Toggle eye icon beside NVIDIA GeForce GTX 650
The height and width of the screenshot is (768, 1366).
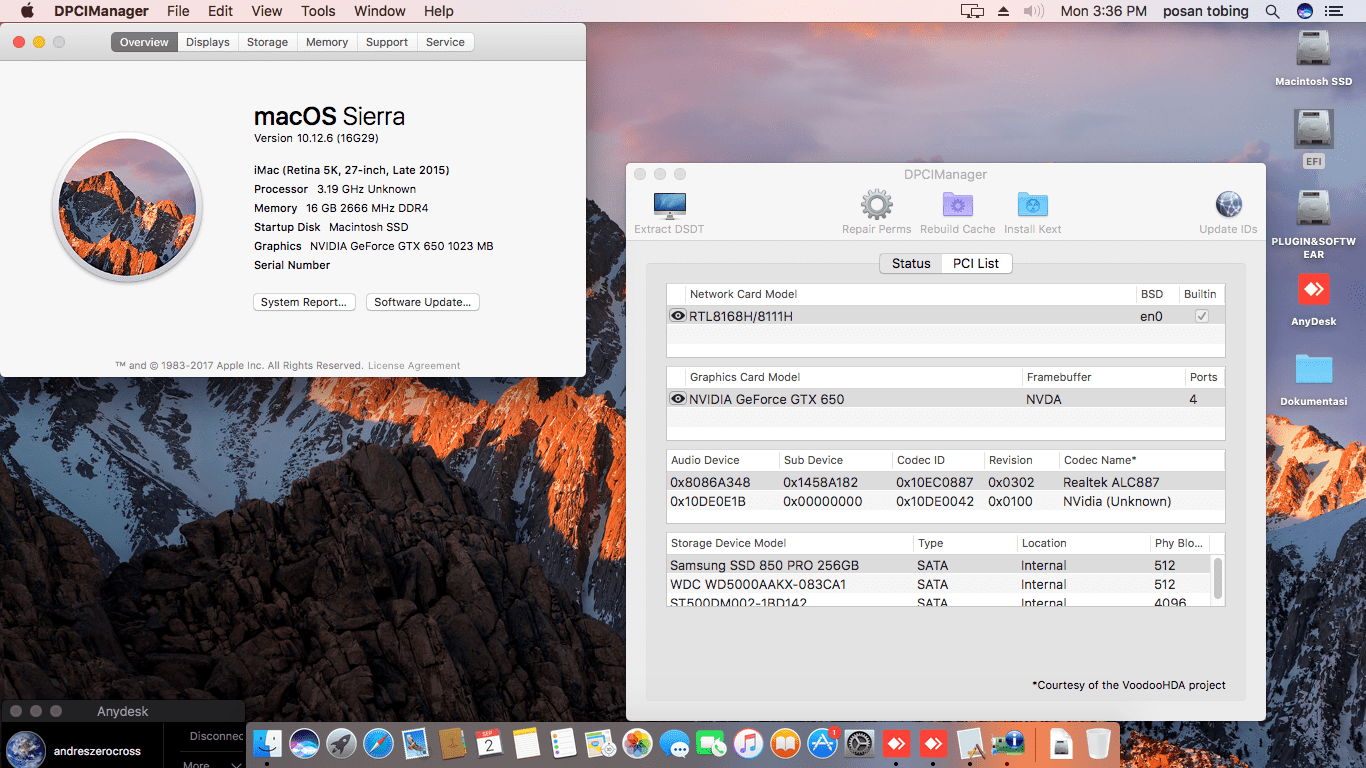coord(678,399)
